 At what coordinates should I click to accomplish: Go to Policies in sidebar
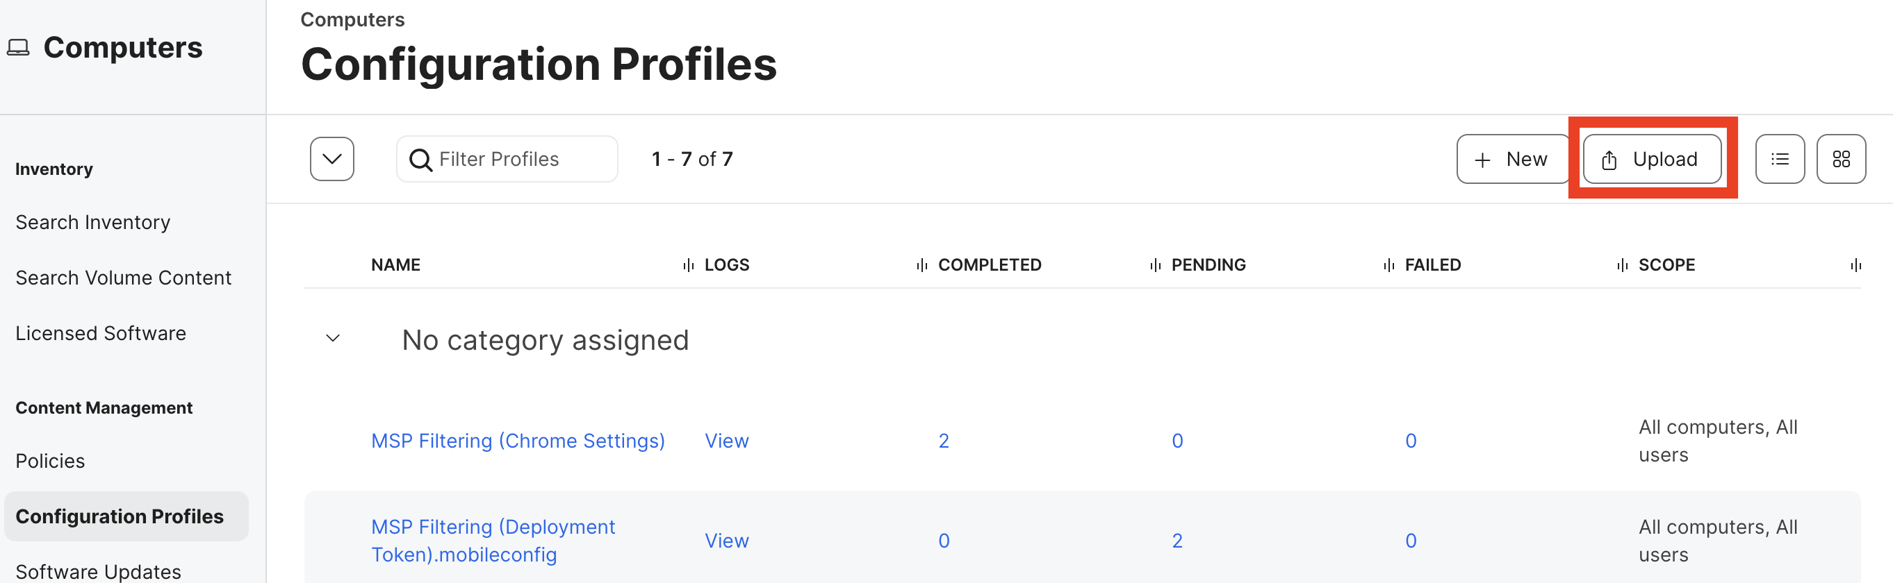tap(50, 461)
